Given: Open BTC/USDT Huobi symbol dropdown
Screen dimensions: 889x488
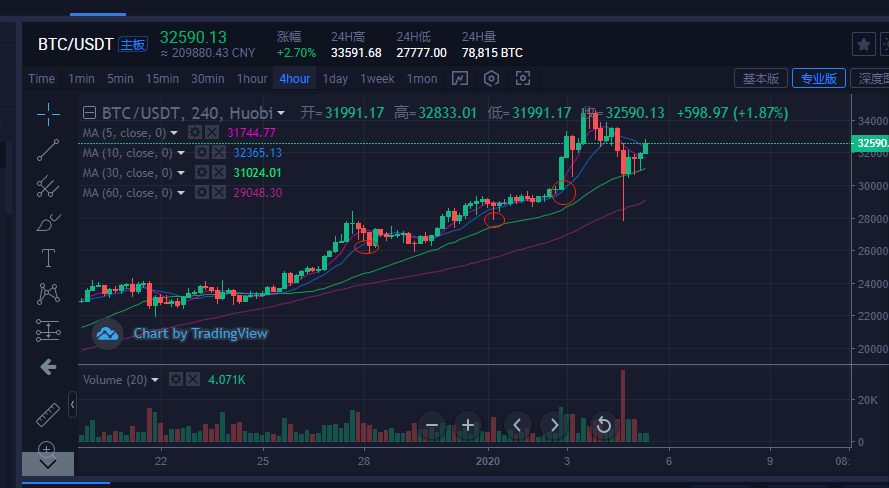Looking at the screenshot, I should click(281, 113).
